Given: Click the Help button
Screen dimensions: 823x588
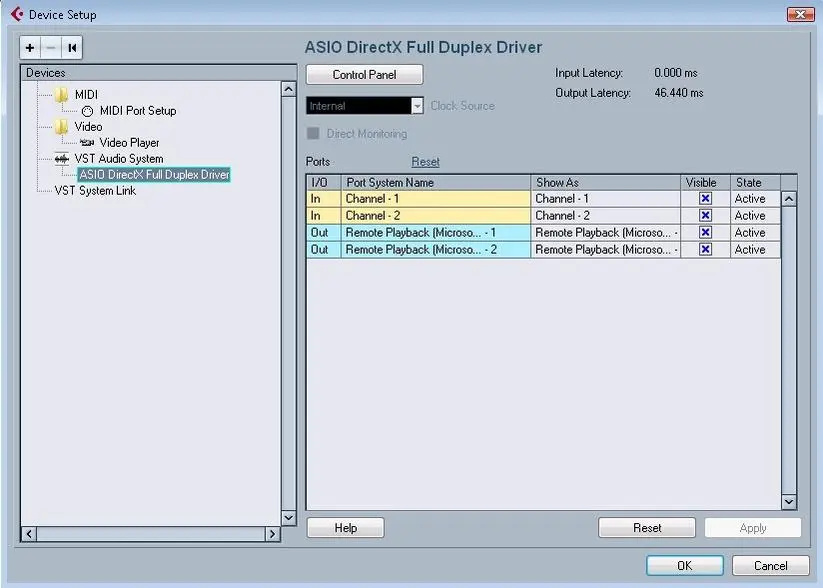Looking at the screenshot, I should 345,528.
